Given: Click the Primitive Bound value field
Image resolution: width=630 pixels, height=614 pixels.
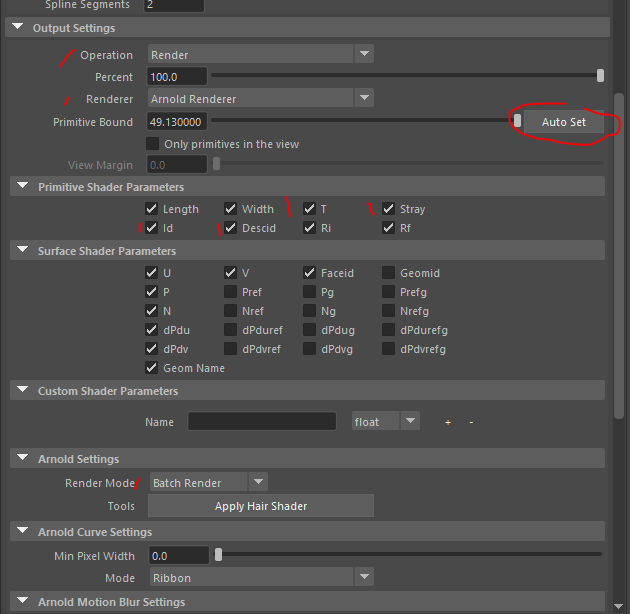Looking at the screenshot, I should click(x=177, y=122).
